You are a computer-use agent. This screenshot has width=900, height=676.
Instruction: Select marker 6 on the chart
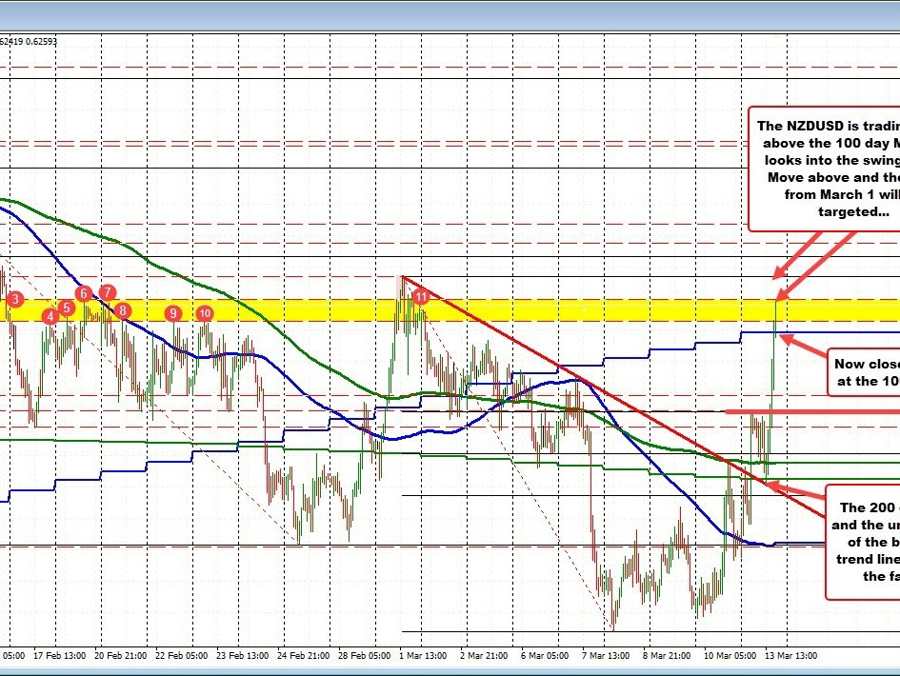click(x=83, y=294)
